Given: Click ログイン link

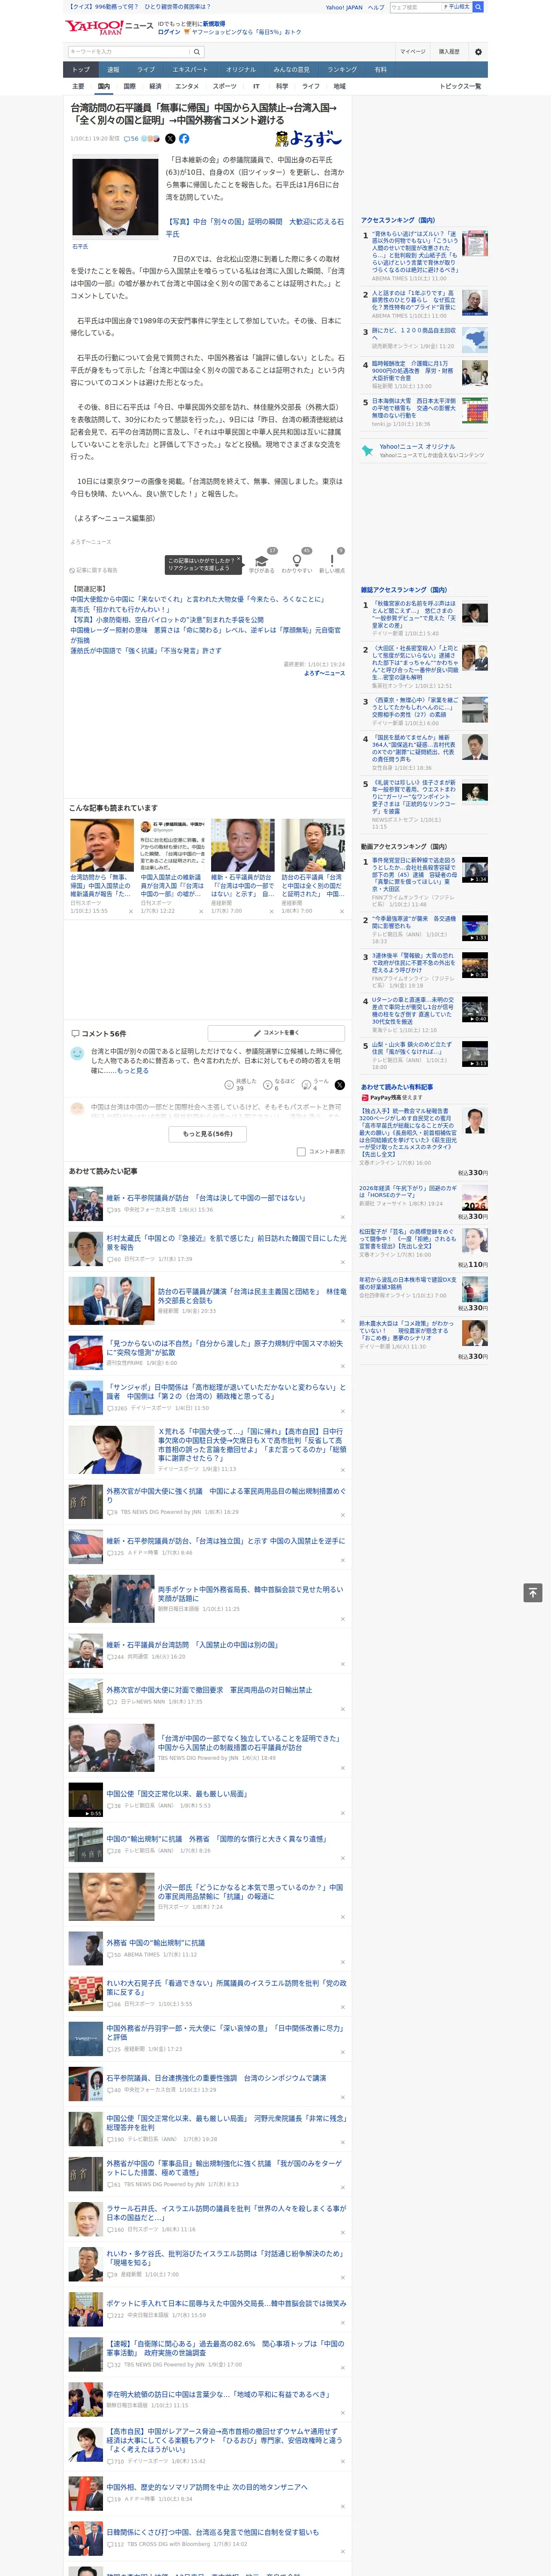Looking at the screenshot, I should (169, 32).
